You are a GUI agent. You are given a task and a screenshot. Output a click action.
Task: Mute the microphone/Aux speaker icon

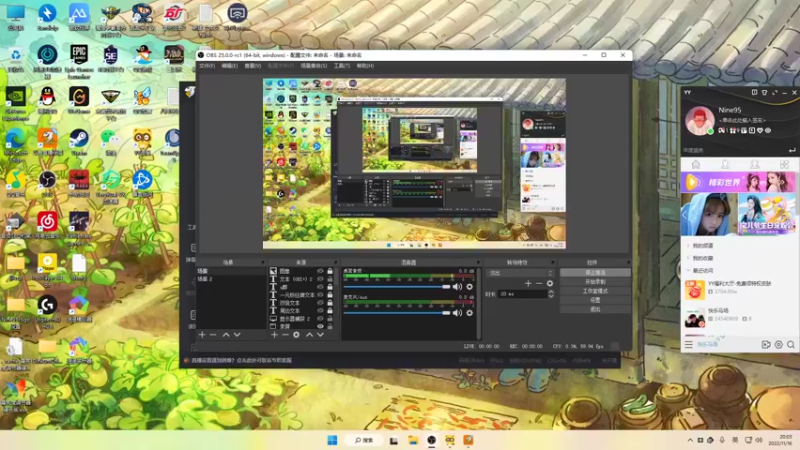pos(457,313)
